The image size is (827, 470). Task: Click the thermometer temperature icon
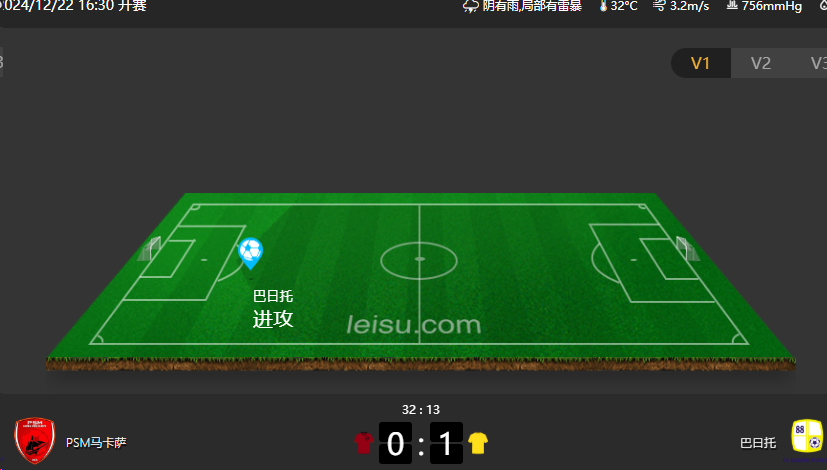[603, 6]
